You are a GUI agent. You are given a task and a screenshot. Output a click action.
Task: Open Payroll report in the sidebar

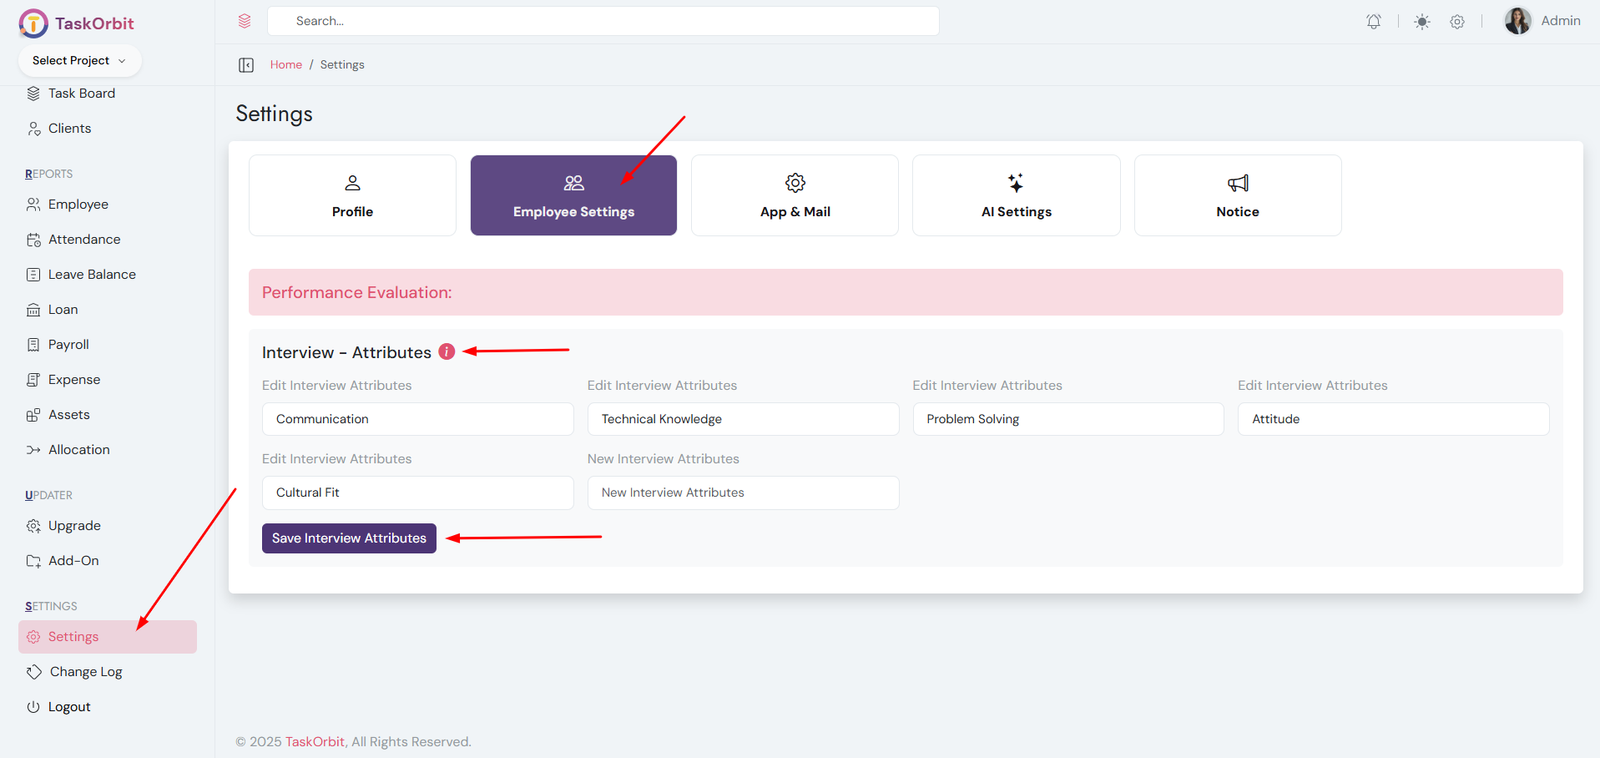68,345
